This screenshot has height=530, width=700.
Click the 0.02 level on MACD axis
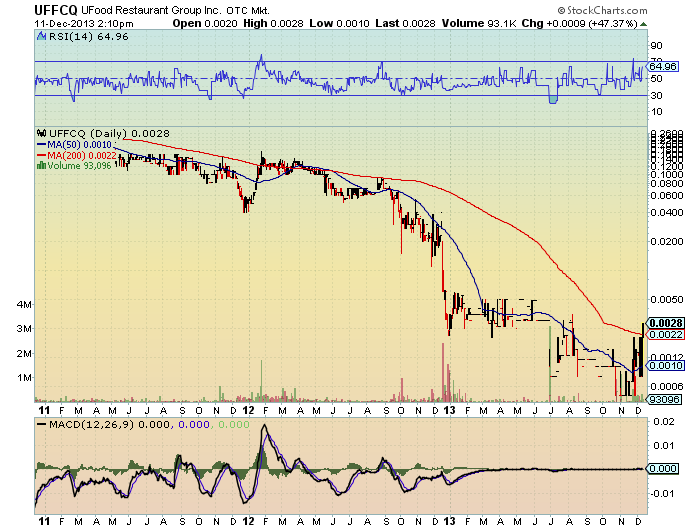(664, 421)
